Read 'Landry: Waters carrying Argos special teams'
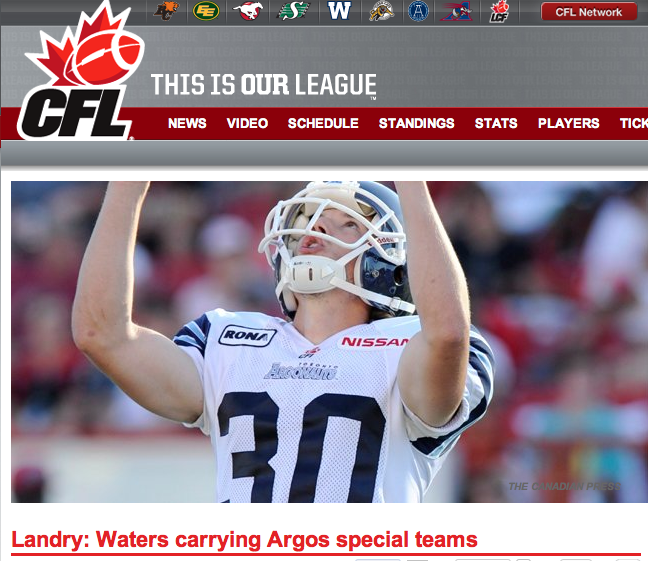648x561 pixels. [x=244, y=540]
